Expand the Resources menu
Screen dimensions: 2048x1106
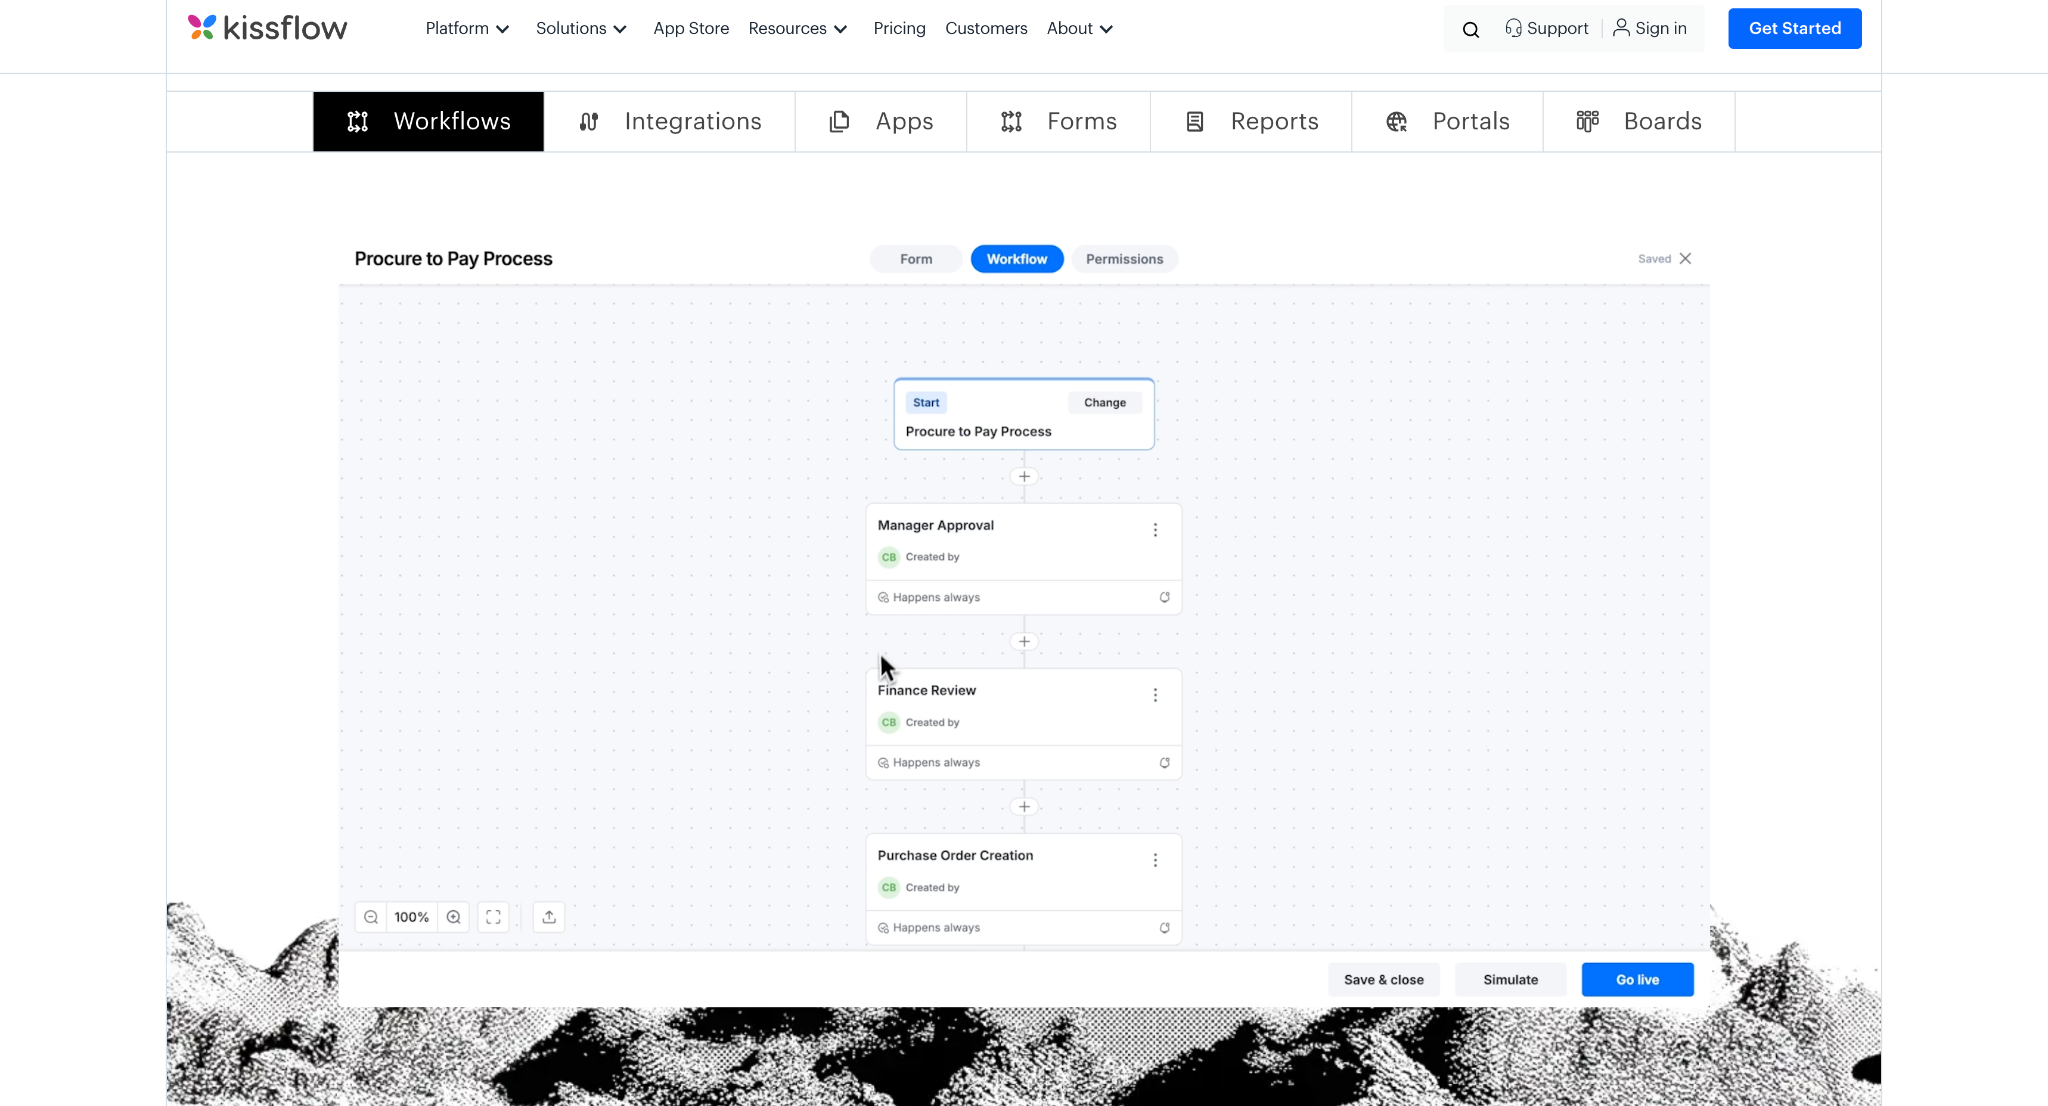(797, 28)
